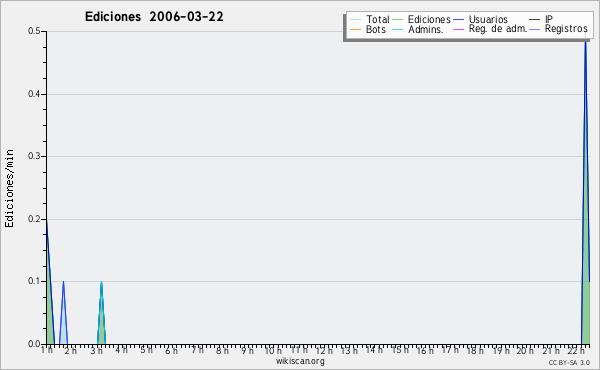Image resolution: width=600 pixels, height=370 pixels.
Task: Click the magenta Reg. de adm. swatch
Action: click(x=458, y=29)
